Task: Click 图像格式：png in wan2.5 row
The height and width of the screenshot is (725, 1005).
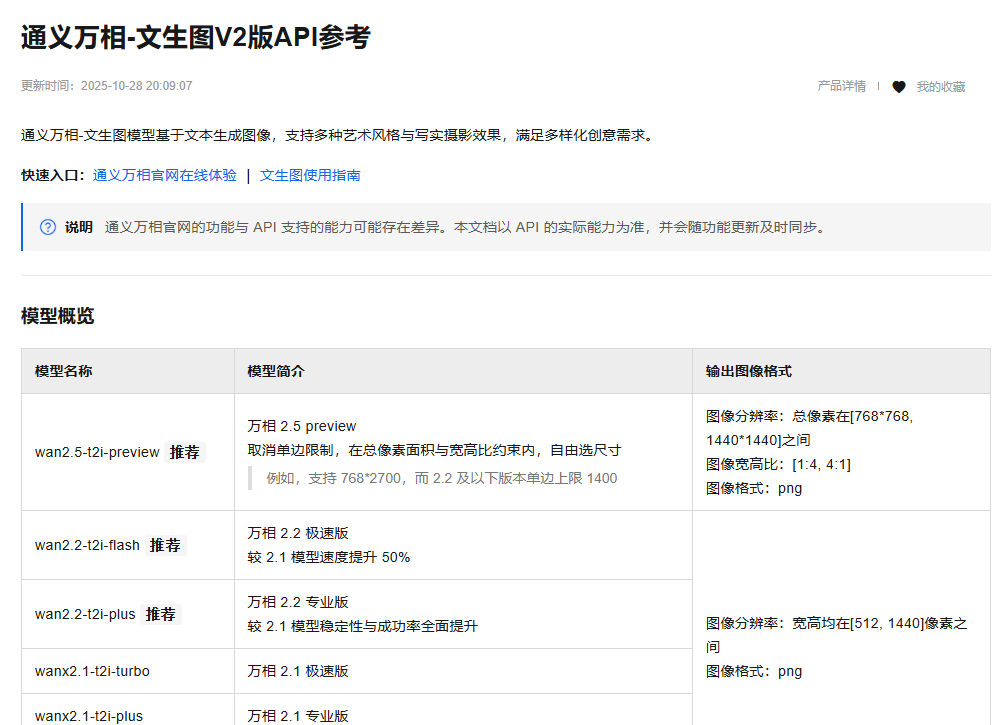Action: 754,488
